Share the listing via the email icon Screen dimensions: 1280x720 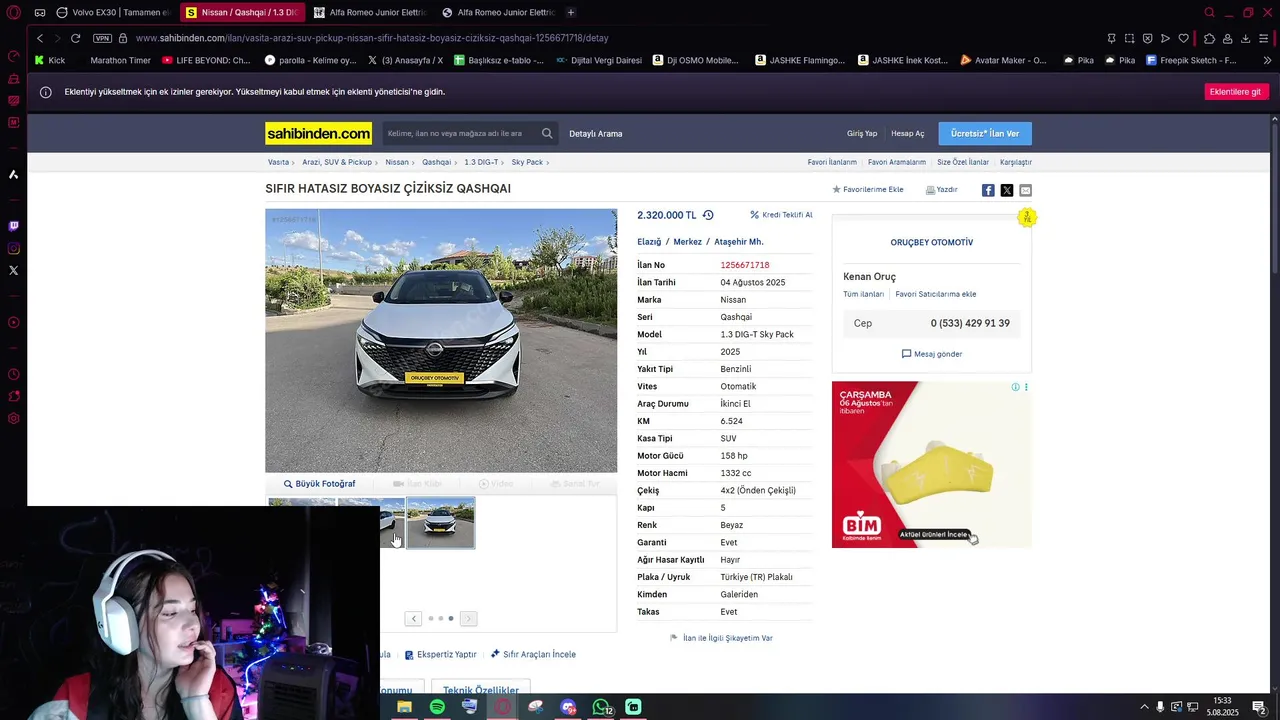[1025, 190]
